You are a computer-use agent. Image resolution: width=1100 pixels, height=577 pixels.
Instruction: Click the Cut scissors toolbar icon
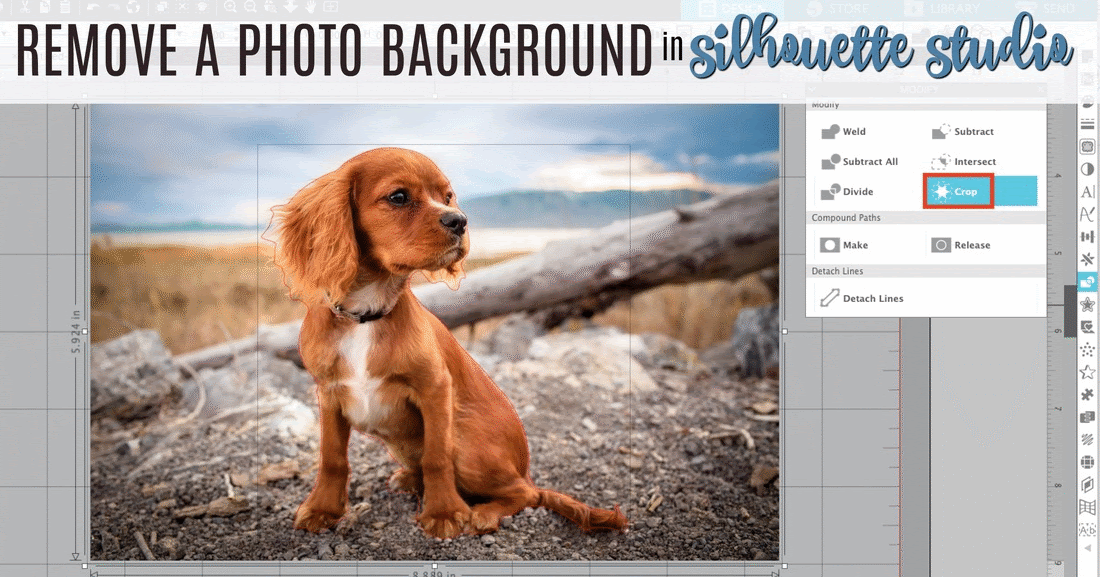pos(25,7)
